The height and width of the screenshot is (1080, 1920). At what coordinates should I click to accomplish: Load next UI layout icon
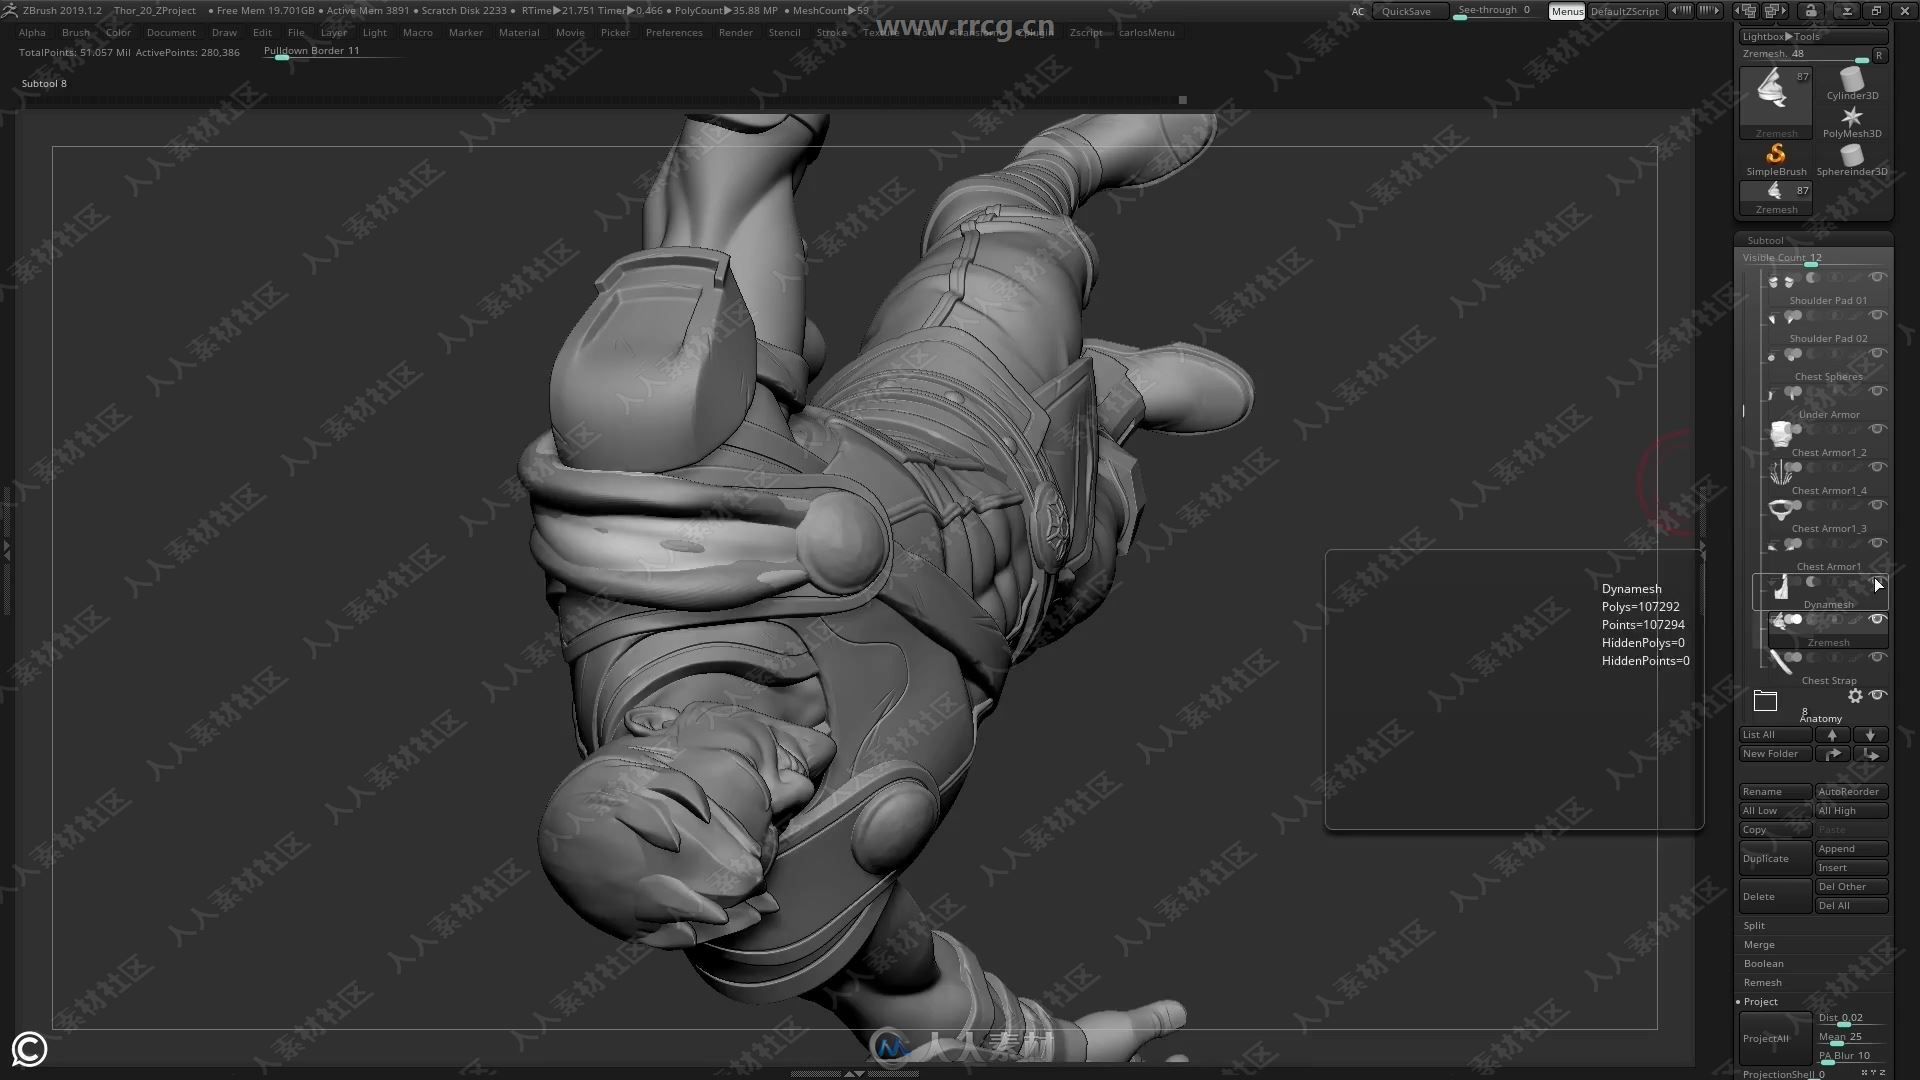point(1775,11)
